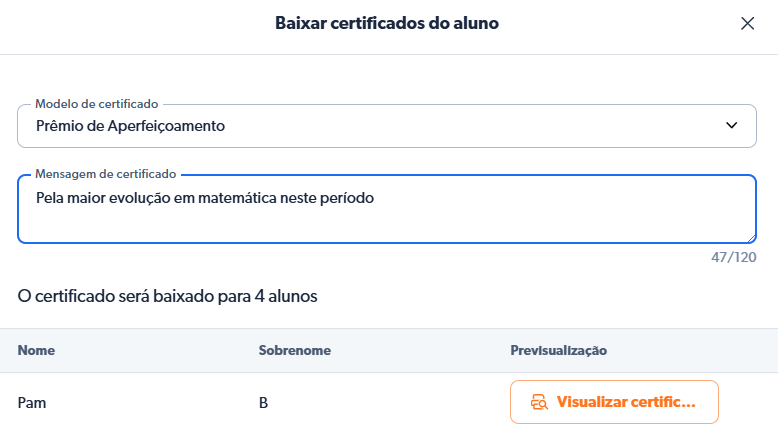Viewport: 778px width, 430px height.
Task: Click the dialog title Baixar certificados do aluno
Action: point(387,24)
